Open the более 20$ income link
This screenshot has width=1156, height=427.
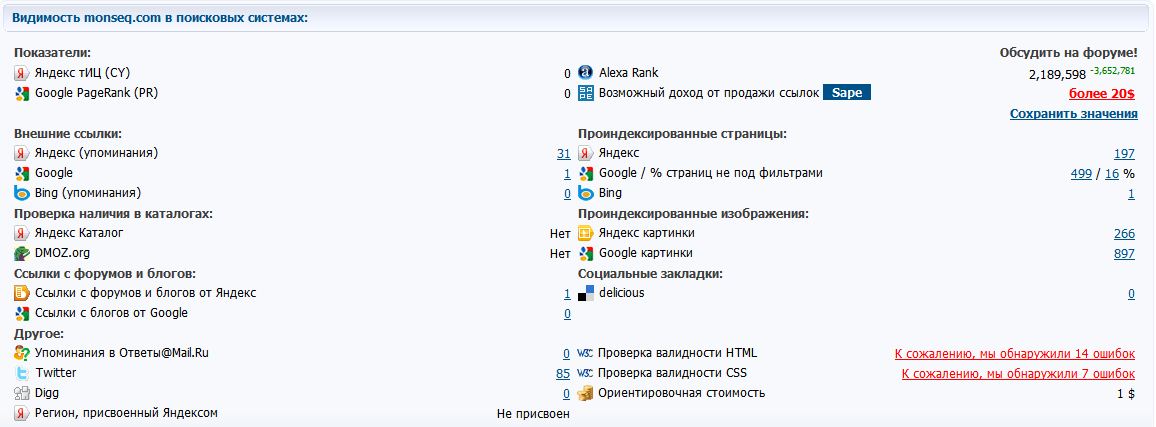(1101, 94)
